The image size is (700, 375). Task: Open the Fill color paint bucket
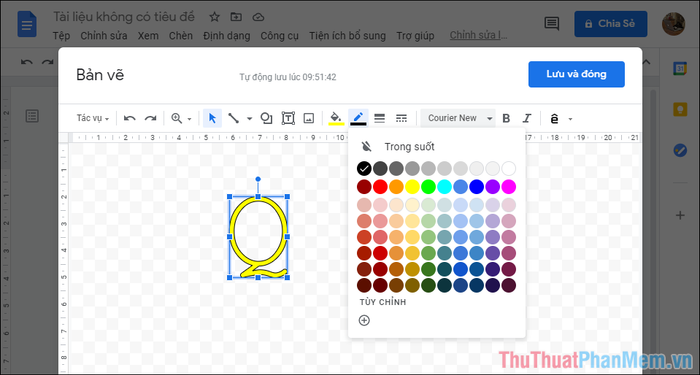(336, 118)
